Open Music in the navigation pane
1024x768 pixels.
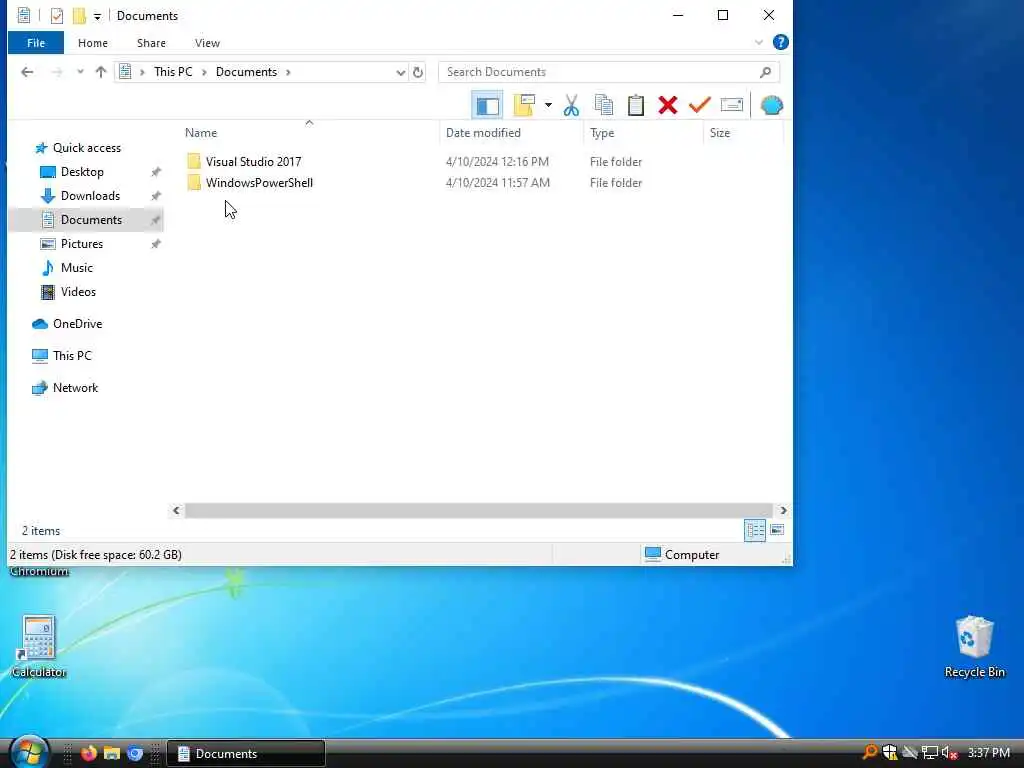coord(76,268)
